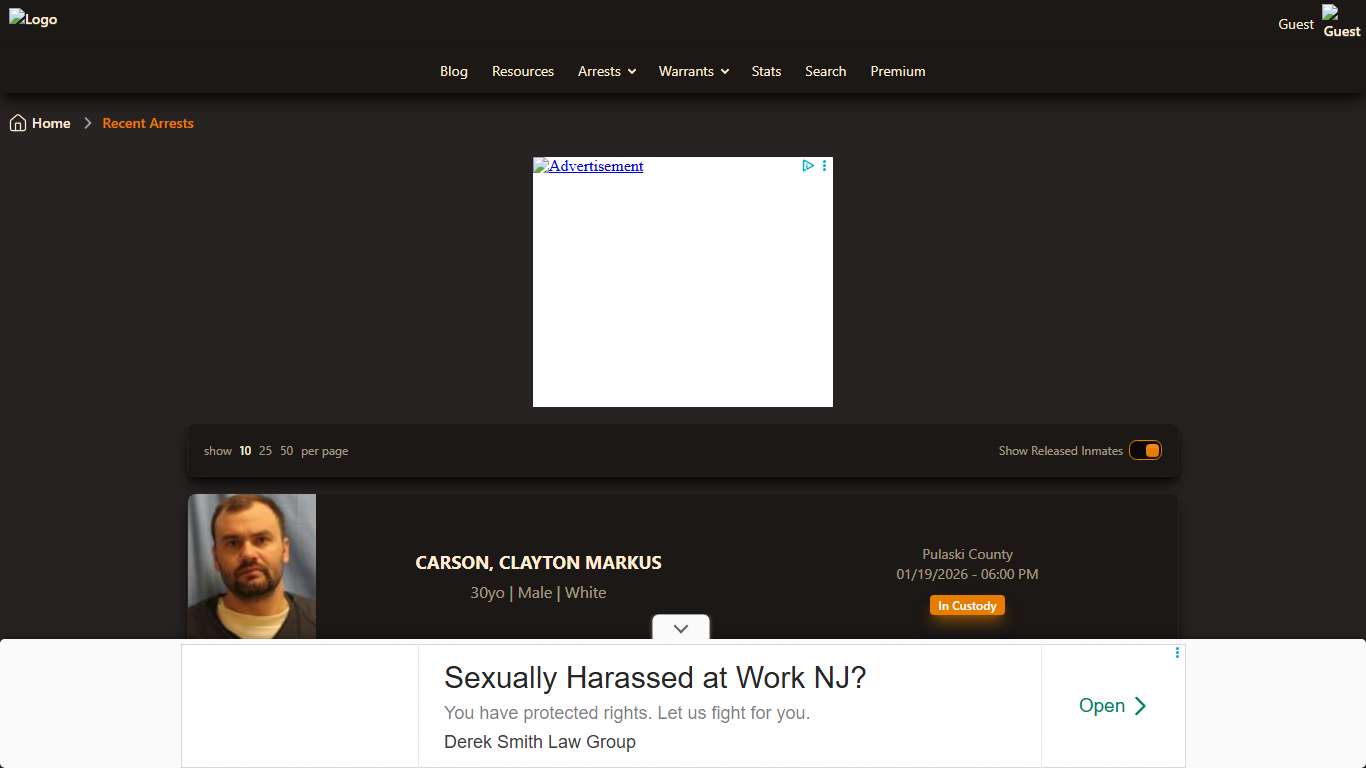Viewport: 1366px width, 768px height.
Task: Show 50 results per page
Action: pos(287,451)
